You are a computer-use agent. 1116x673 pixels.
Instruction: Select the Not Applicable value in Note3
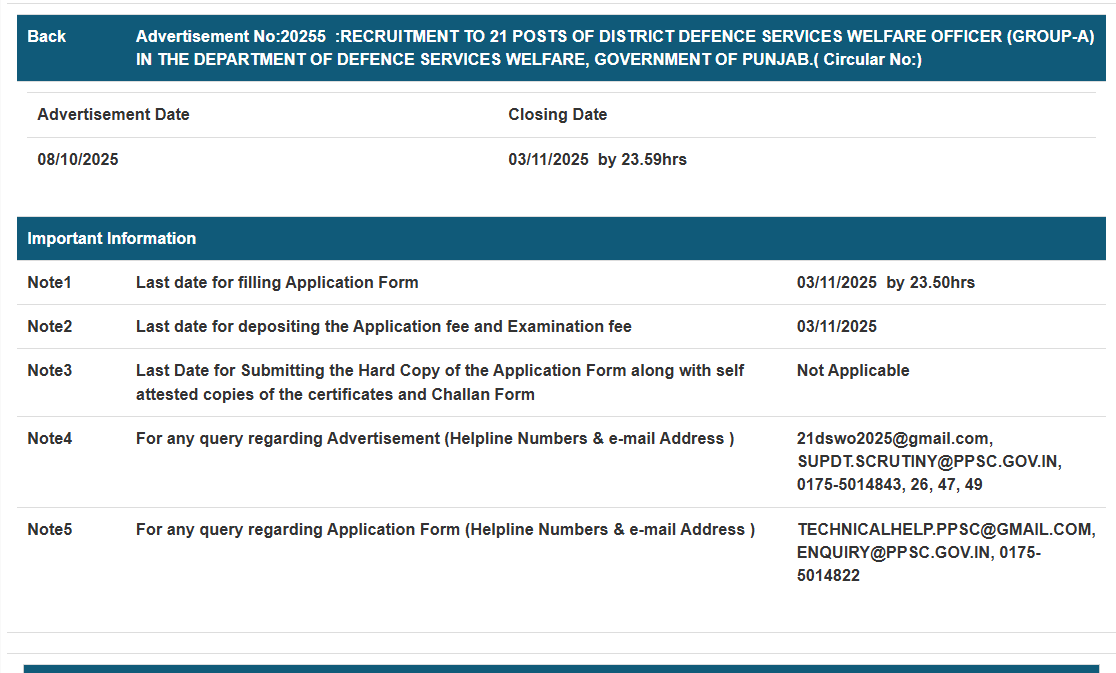click(853, 370)
